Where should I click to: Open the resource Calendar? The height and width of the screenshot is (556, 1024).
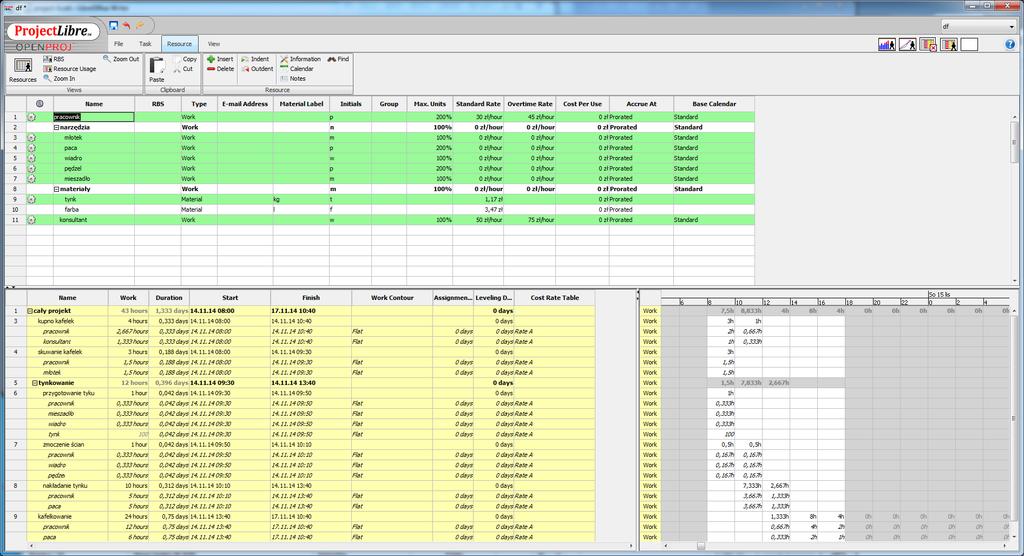[297, 69]
